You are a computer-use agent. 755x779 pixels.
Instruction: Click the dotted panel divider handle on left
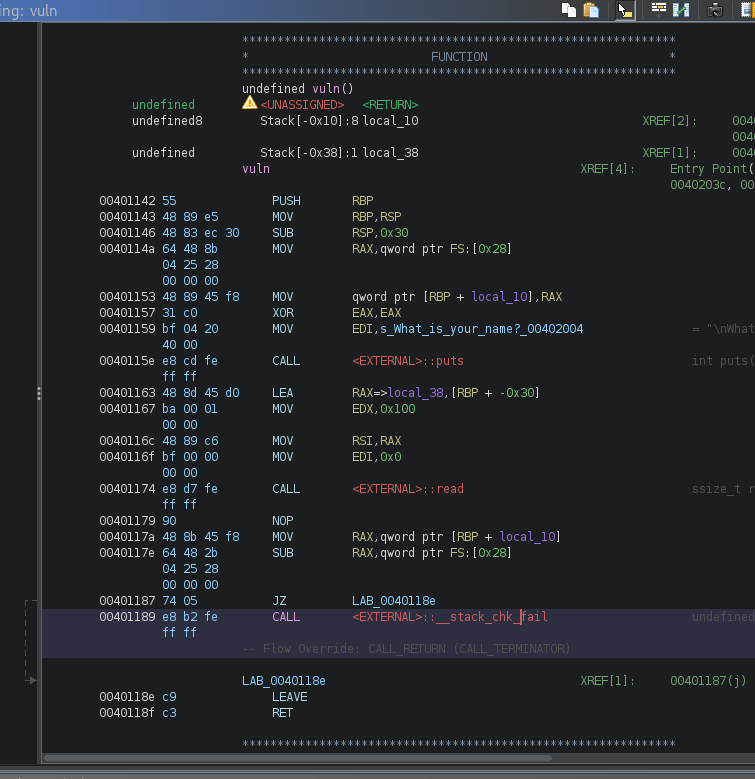(x=39, y=393)
